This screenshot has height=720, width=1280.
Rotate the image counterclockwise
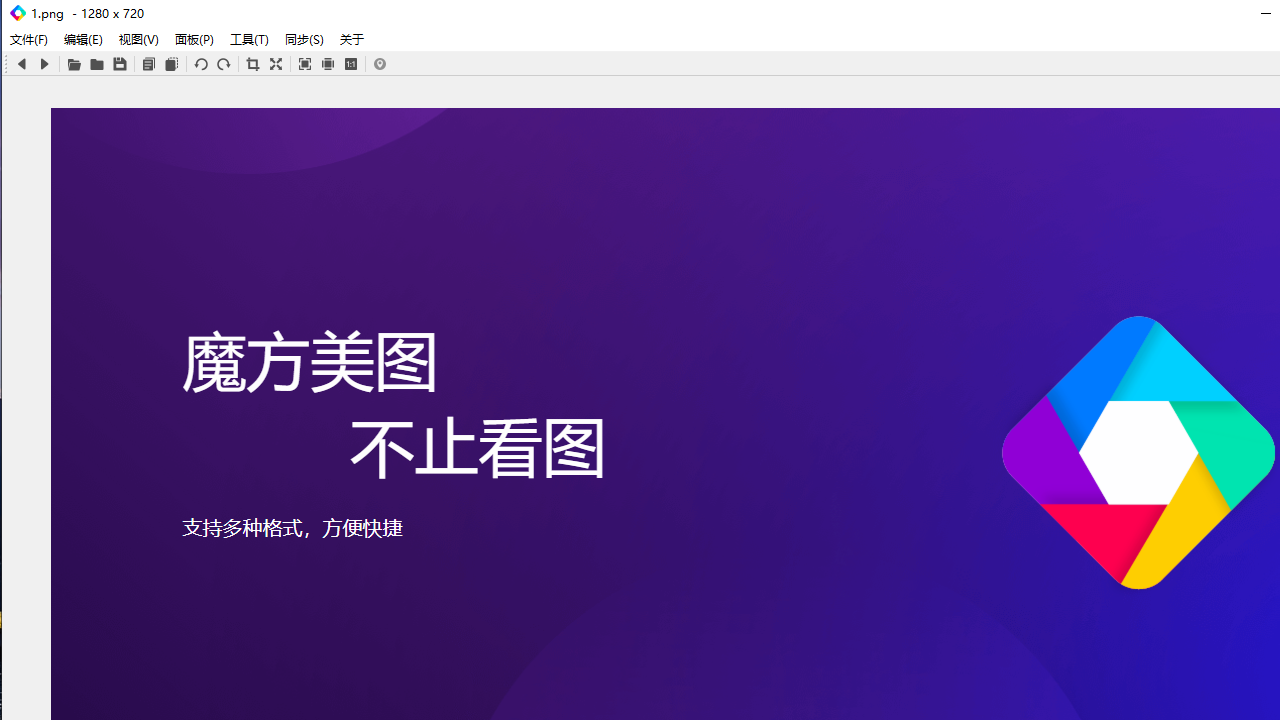tap(201, 64)
